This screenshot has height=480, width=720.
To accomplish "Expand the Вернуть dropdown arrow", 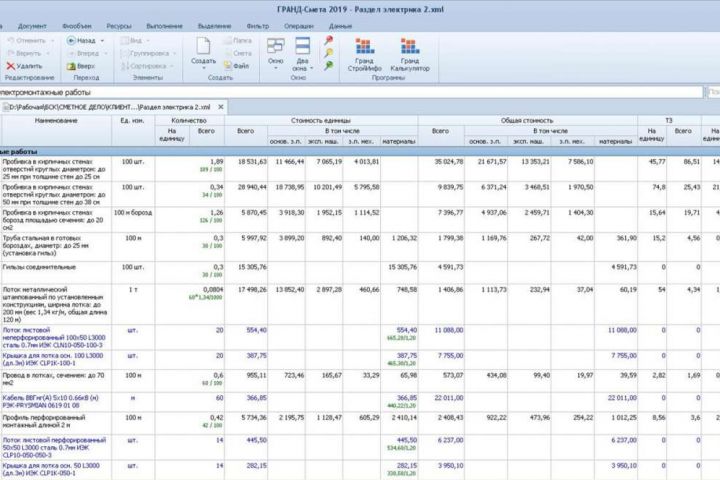I will (47, 54).
